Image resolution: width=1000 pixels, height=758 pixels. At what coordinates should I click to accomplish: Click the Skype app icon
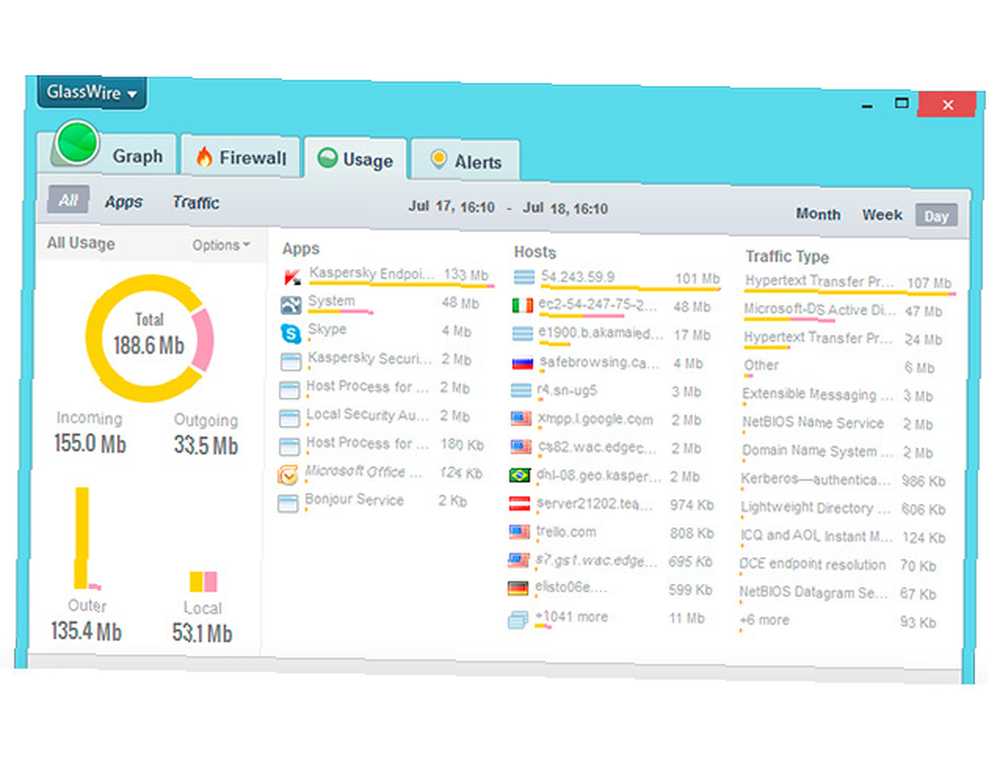(x=291, y=333)
